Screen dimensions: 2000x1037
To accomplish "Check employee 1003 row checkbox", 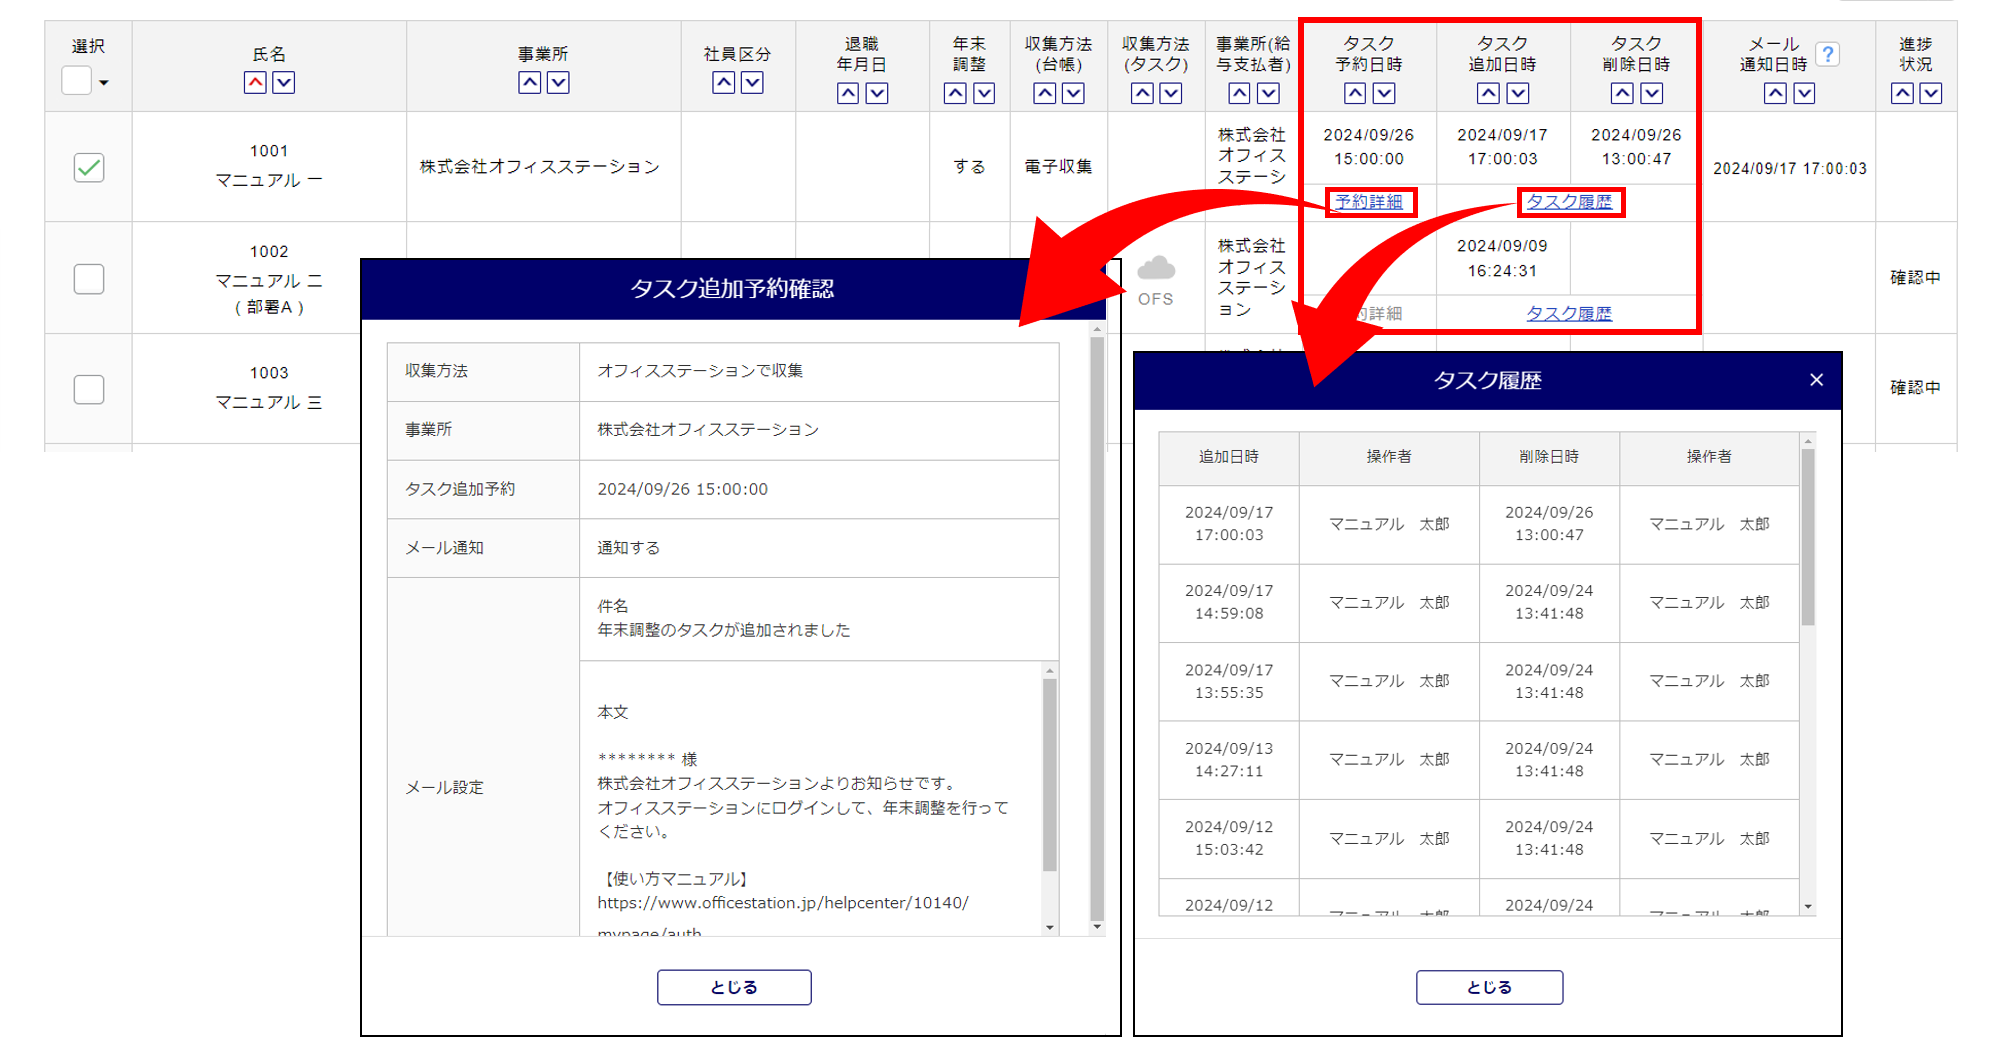I will point(89,389).
